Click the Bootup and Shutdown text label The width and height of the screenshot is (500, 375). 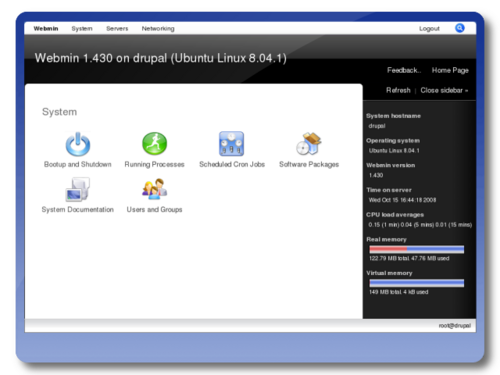coord(78,164)
